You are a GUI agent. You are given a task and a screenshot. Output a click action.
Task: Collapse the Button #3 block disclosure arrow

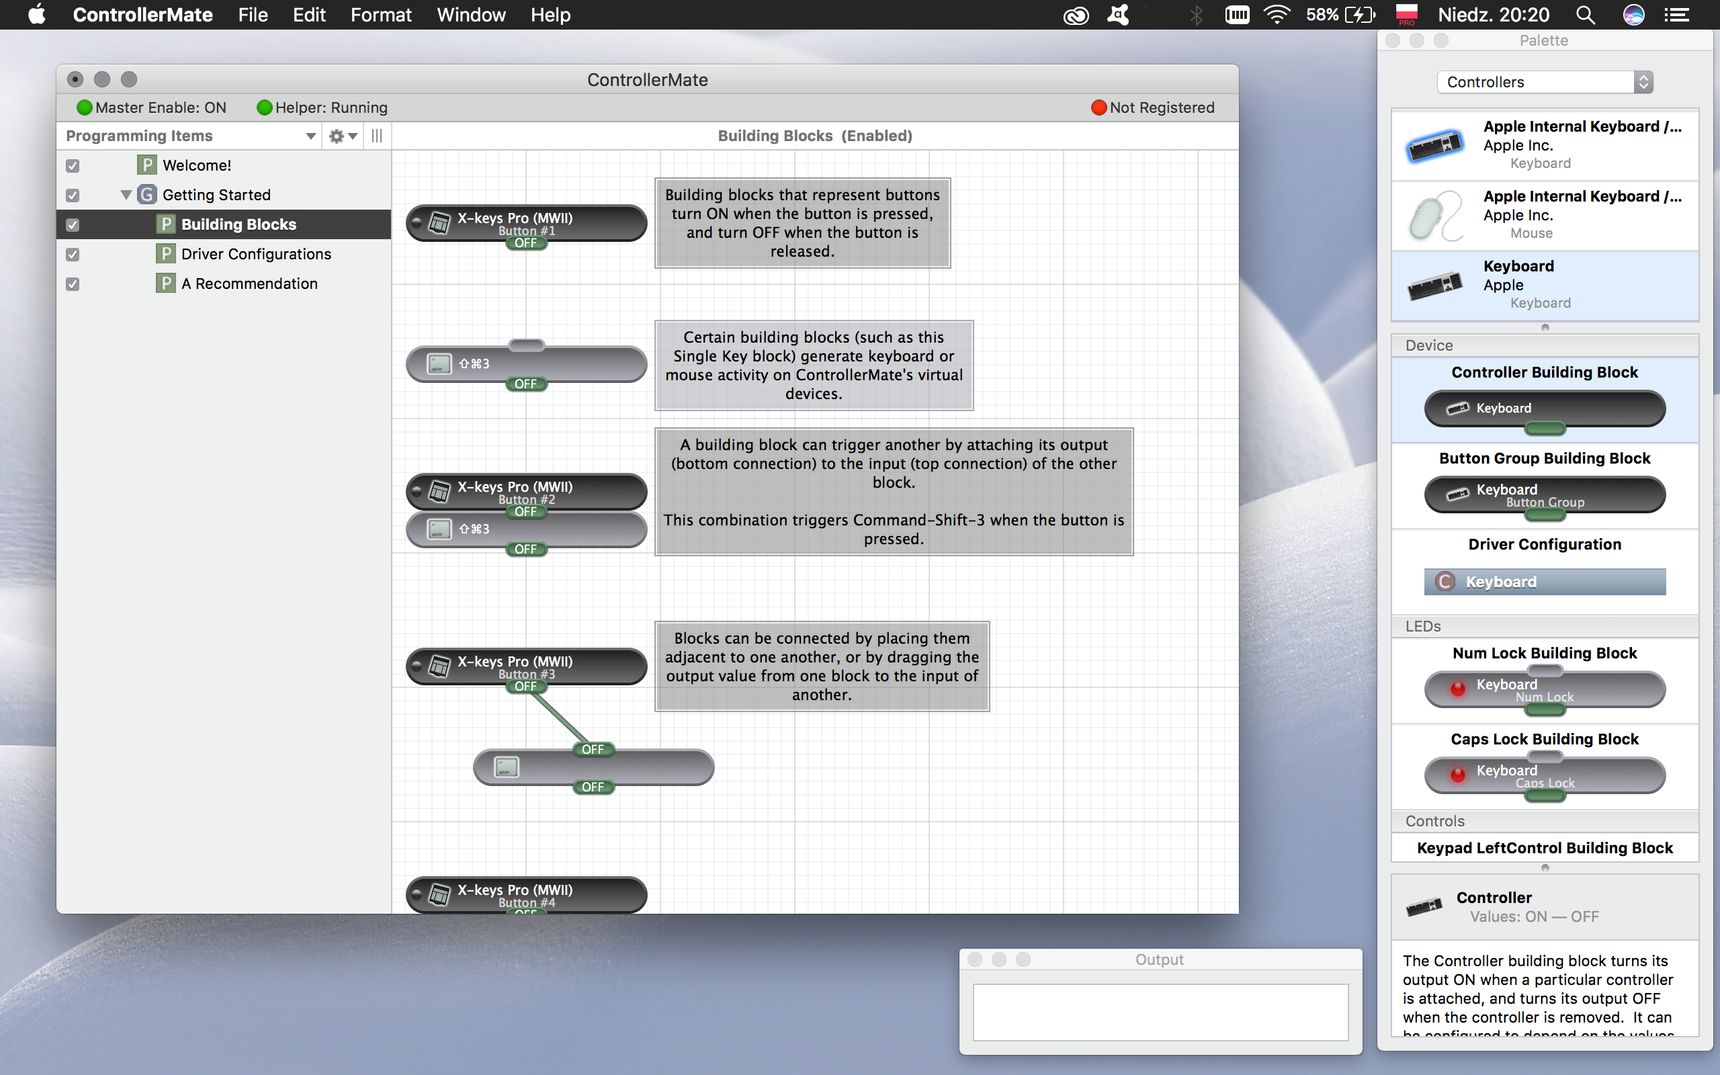(x=416, y=667)
